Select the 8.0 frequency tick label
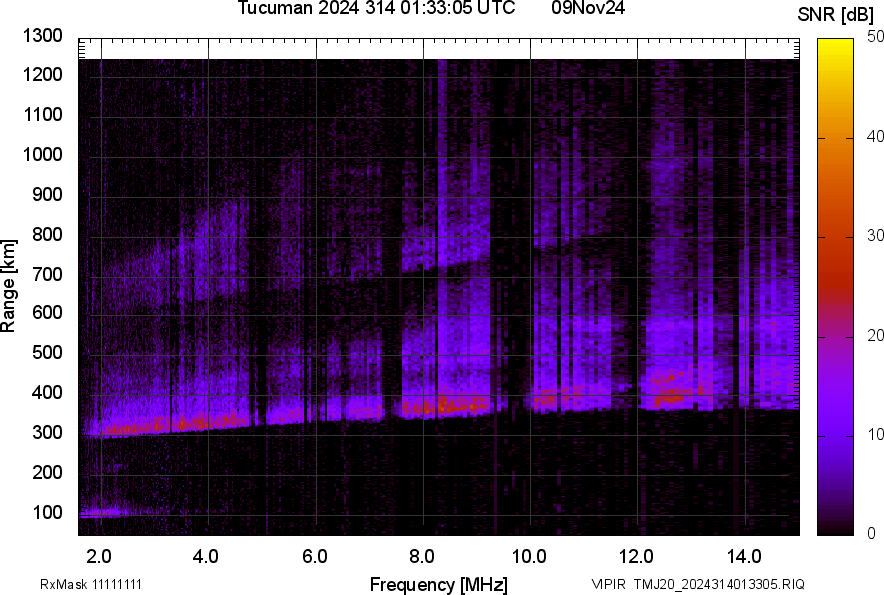Image resolution: width=884 pixels, height=595 pixels. click(x=421, y=555)
